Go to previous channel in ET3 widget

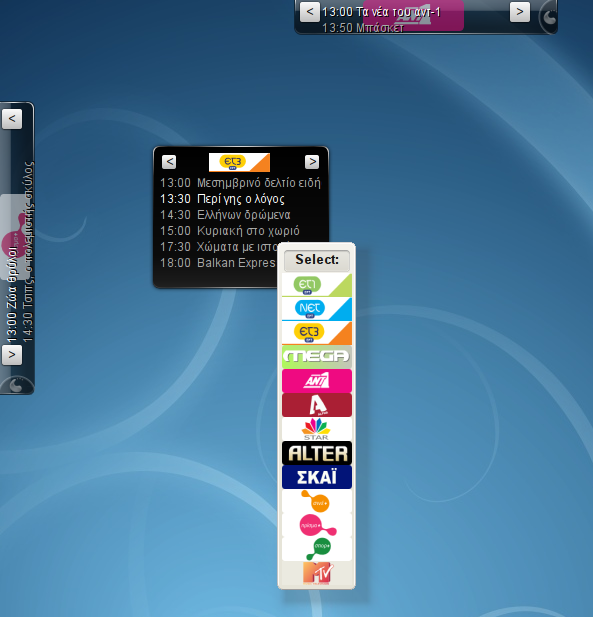(x=169, y=162)
